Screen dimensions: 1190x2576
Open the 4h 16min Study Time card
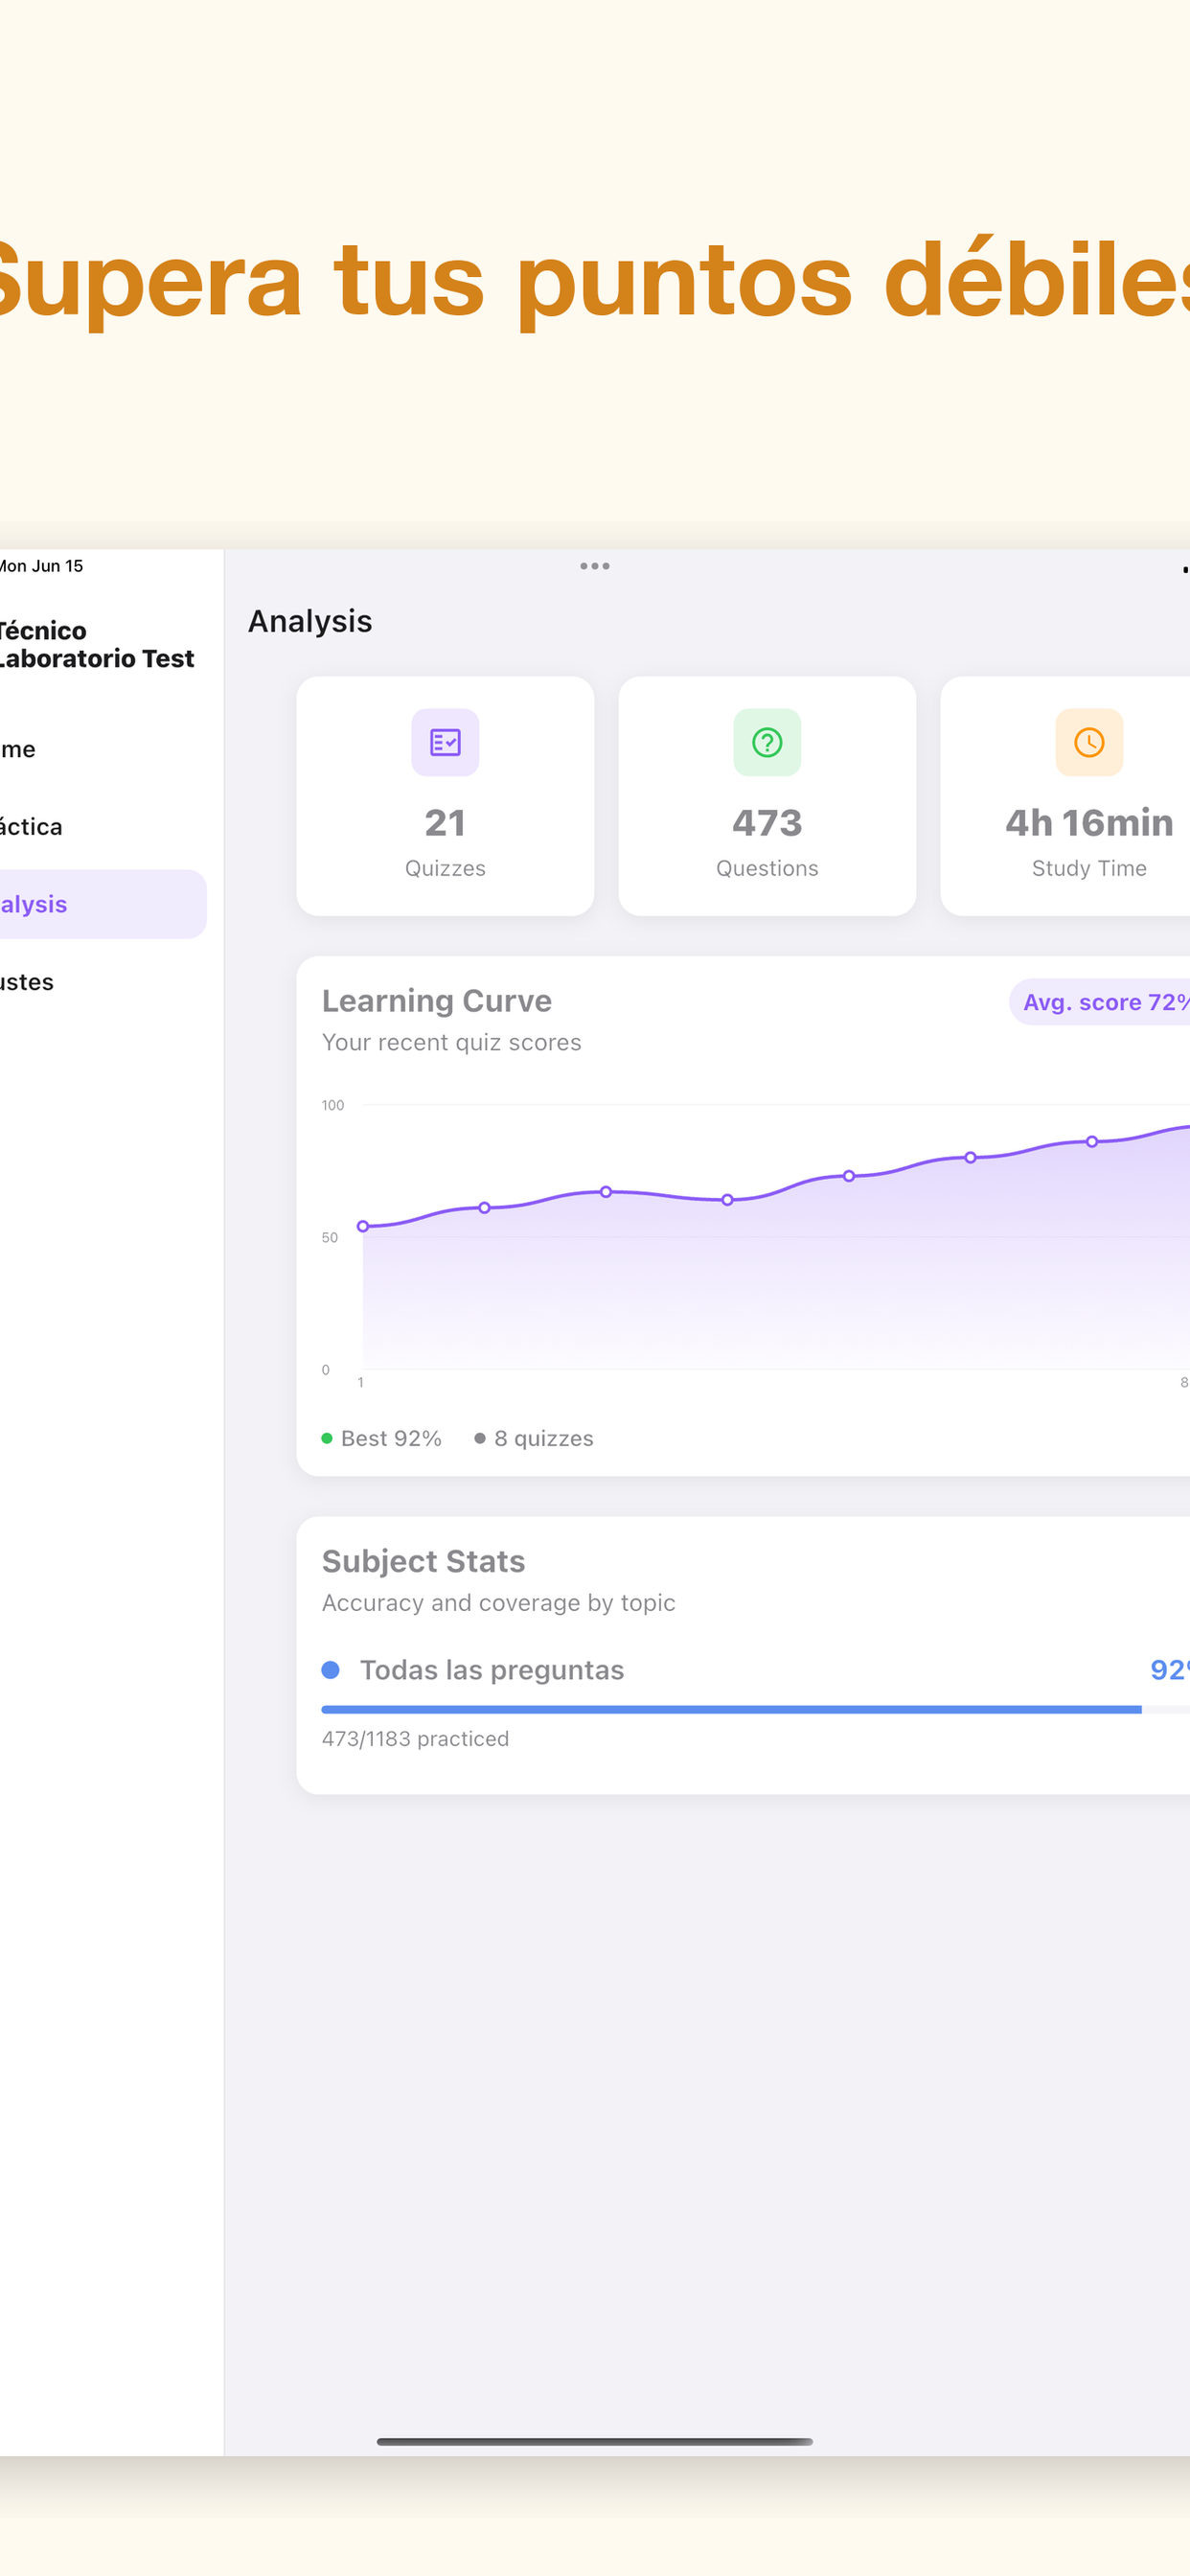(x=1066, y=796)
